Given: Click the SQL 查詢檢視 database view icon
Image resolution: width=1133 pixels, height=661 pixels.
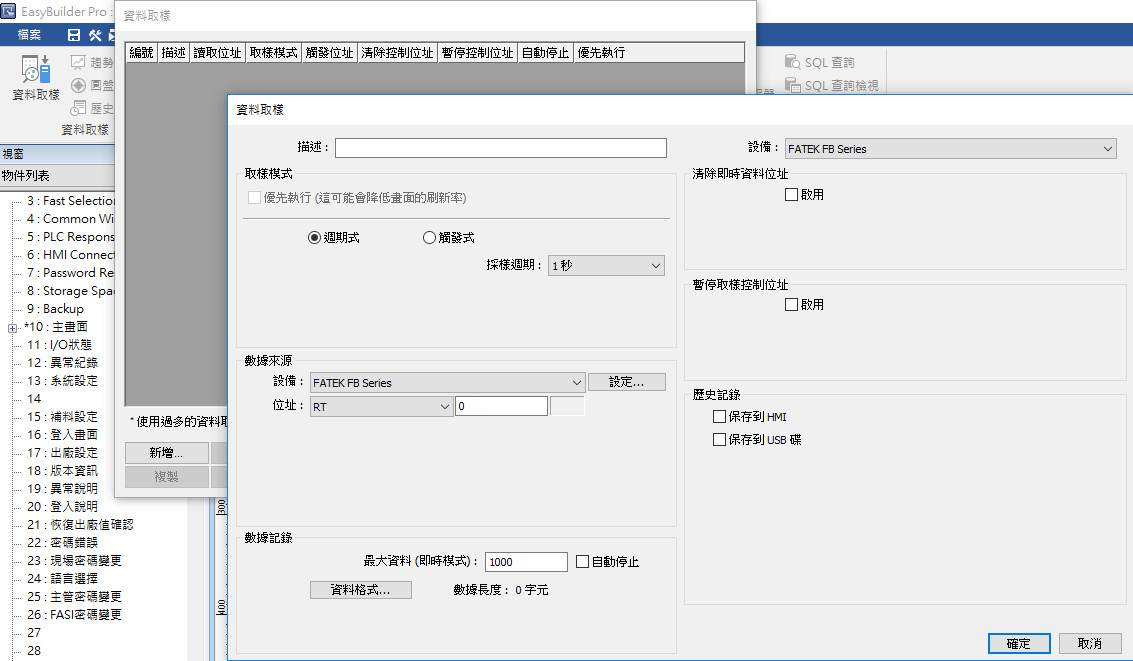Looking at the screenshot, I should point(792,86).
